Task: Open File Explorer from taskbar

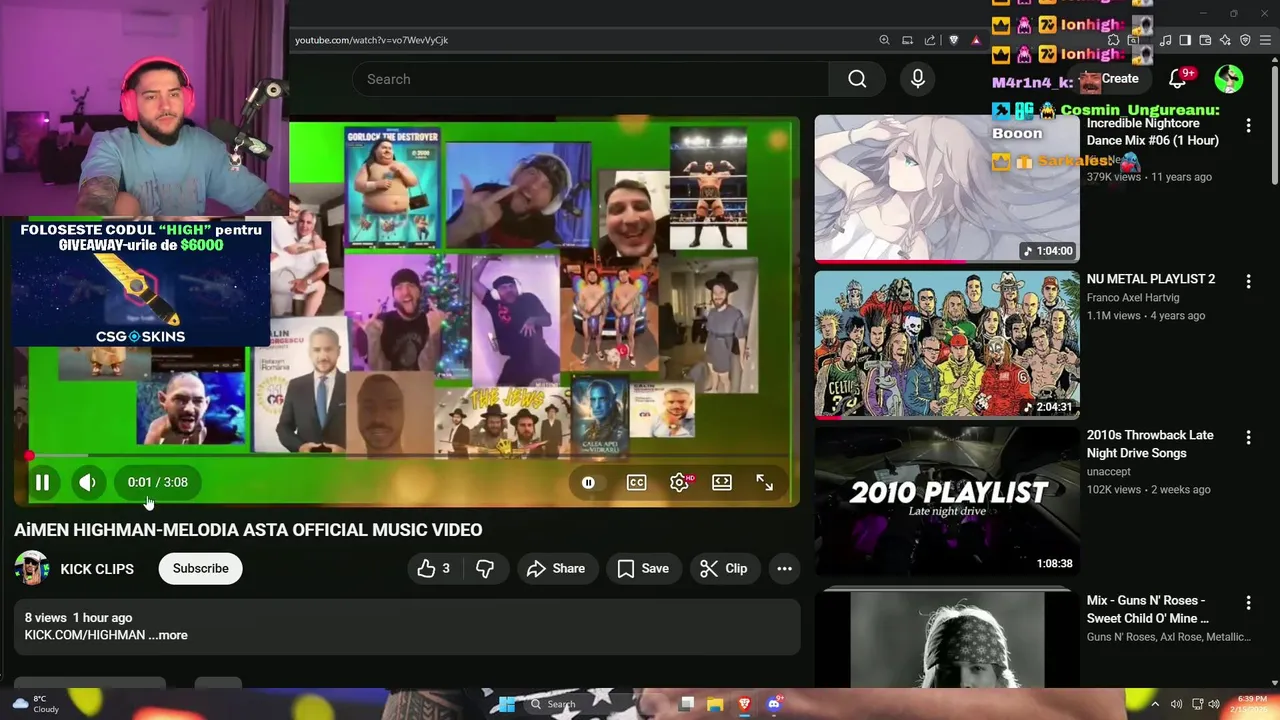Action: (715, 704)
